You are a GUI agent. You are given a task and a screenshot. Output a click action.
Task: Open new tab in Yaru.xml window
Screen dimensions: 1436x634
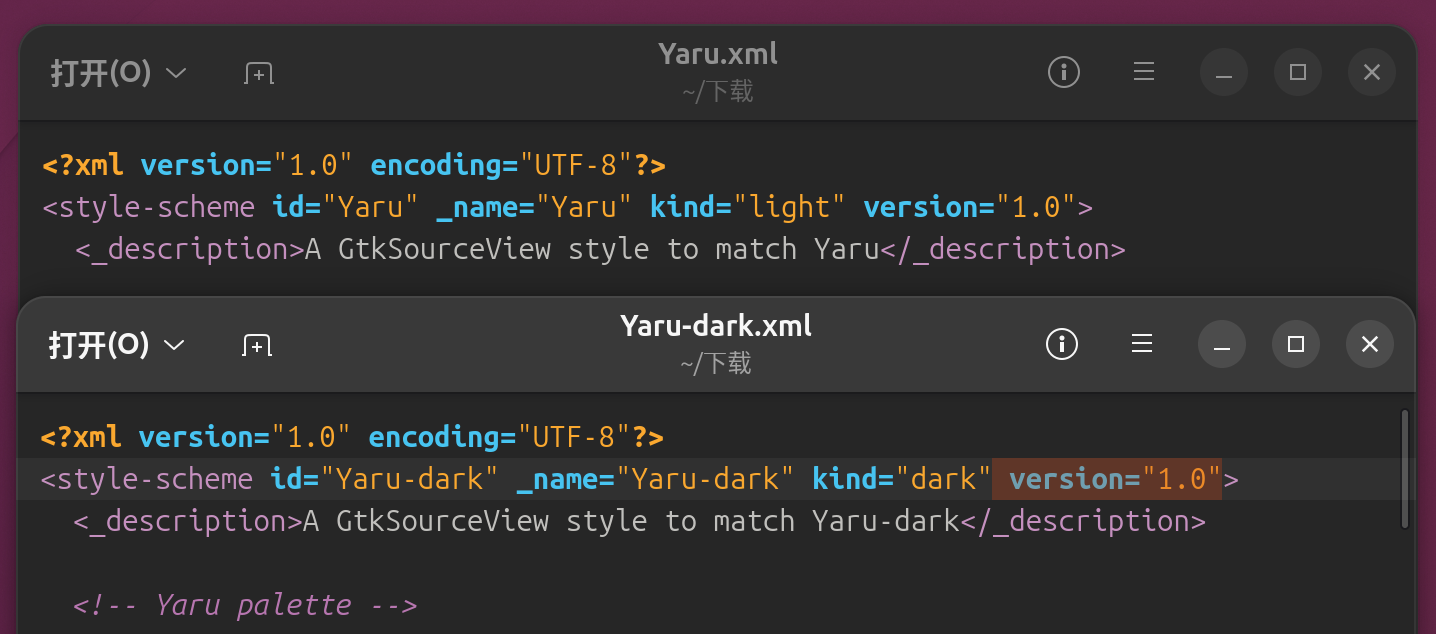(259, 73)
